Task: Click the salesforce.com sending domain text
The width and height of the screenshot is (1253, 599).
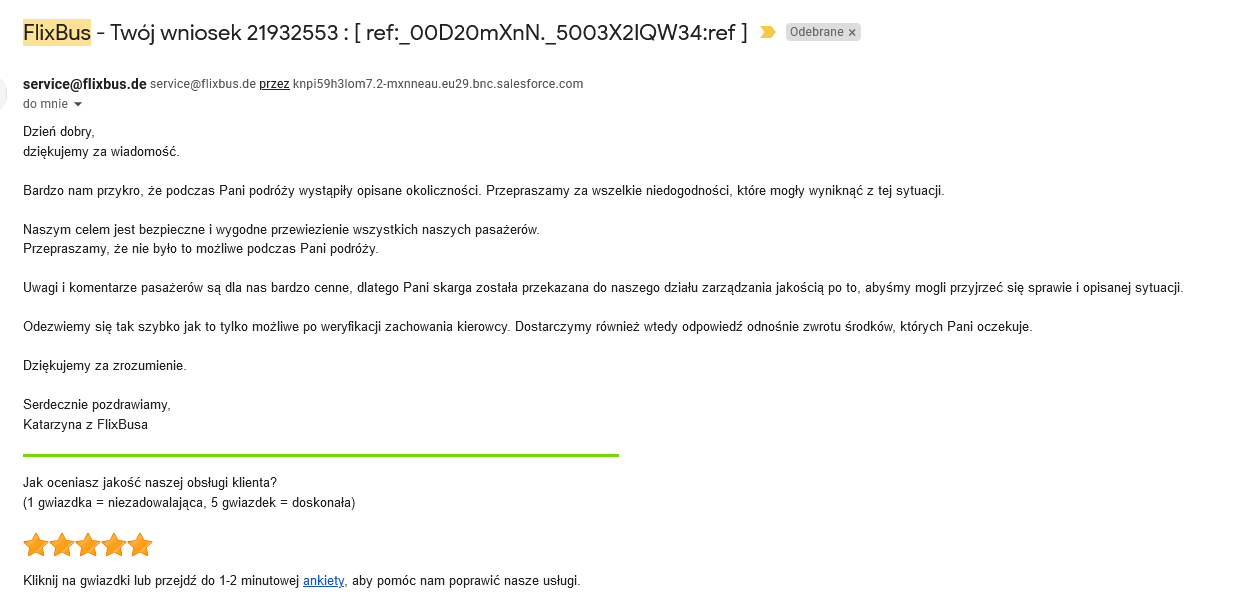Action: (x=438, y=84)
